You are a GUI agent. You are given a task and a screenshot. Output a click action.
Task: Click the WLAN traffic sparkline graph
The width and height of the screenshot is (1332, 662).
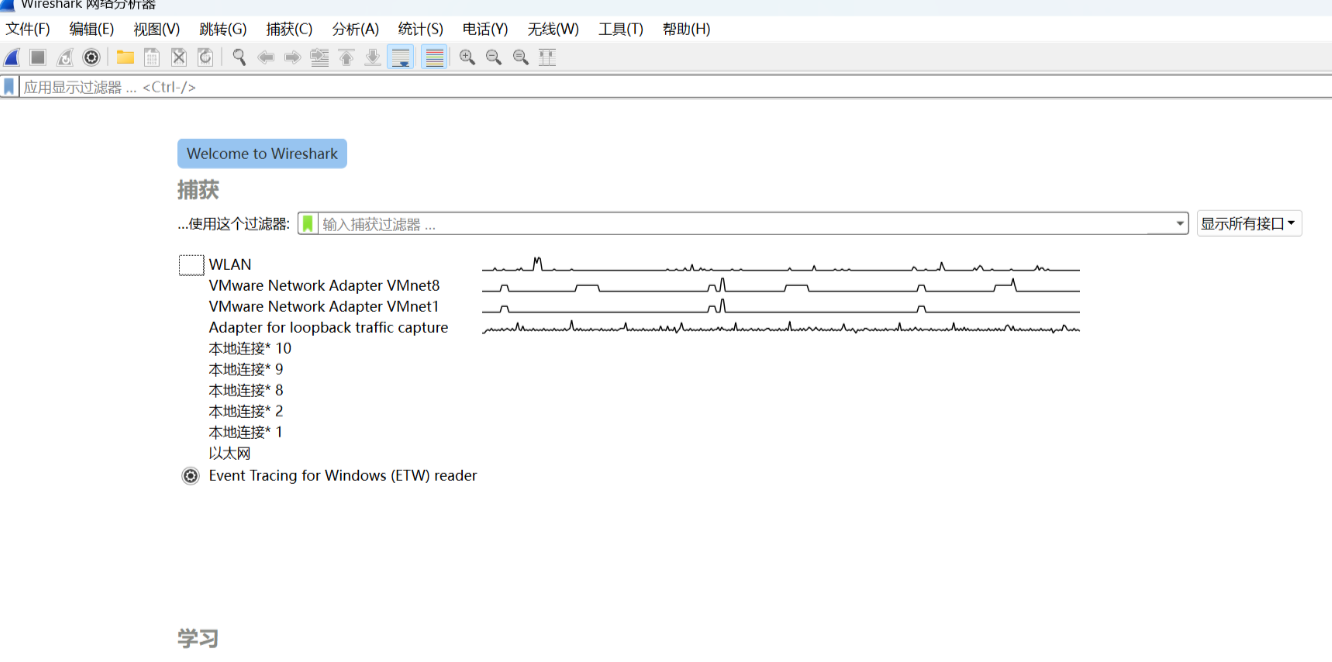pos(781,265)
